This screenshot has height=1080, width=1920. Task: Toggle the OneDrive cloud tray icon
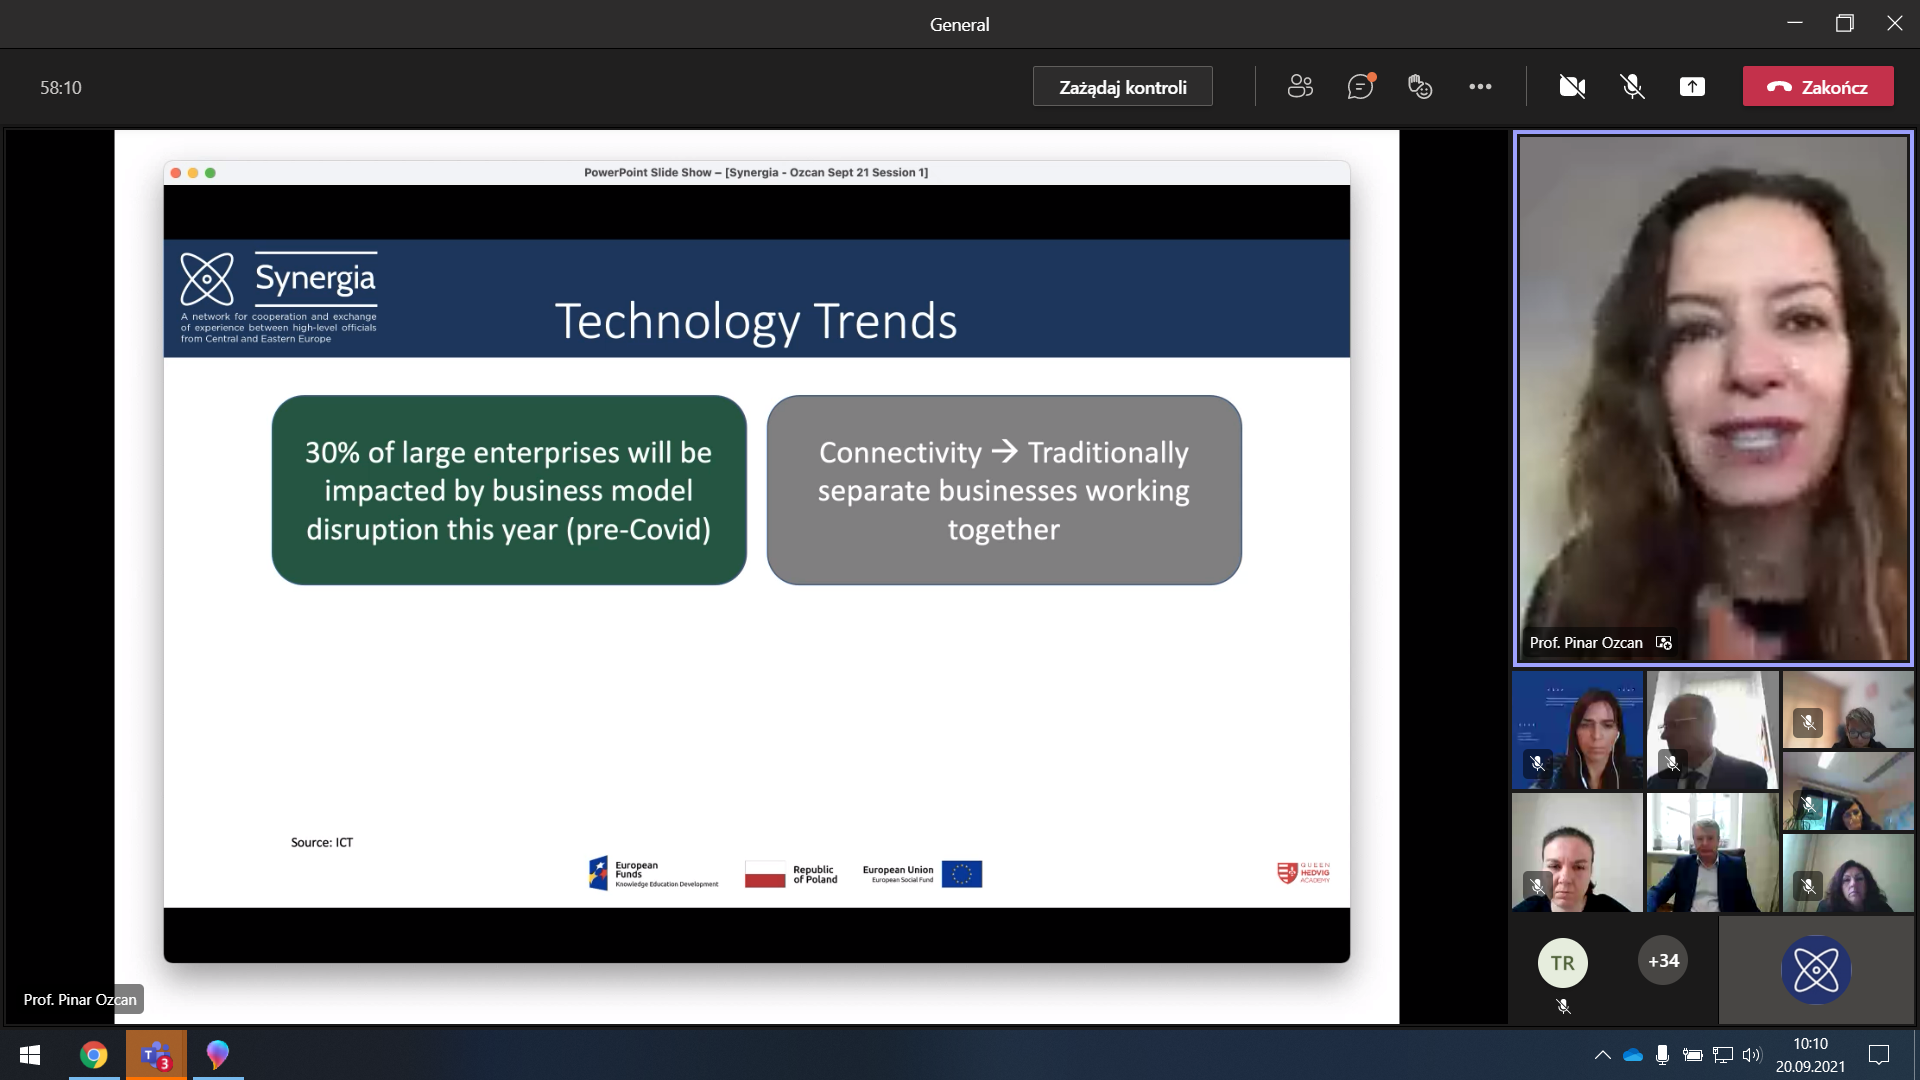click(1633, 1055)
